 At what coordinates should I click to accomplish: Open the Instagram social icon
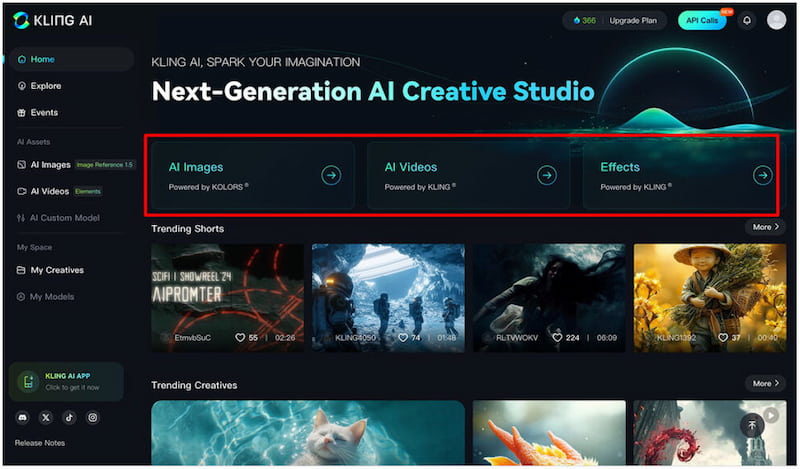pyautogui.click(x=93, y=417)
